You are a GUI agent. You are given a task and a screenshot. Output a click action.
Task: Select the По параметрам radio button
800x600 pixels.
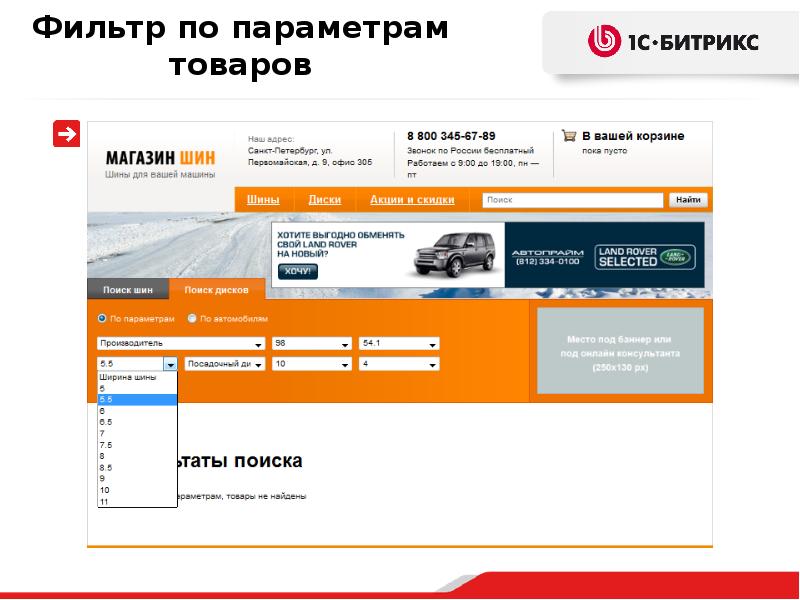point(102,318)
